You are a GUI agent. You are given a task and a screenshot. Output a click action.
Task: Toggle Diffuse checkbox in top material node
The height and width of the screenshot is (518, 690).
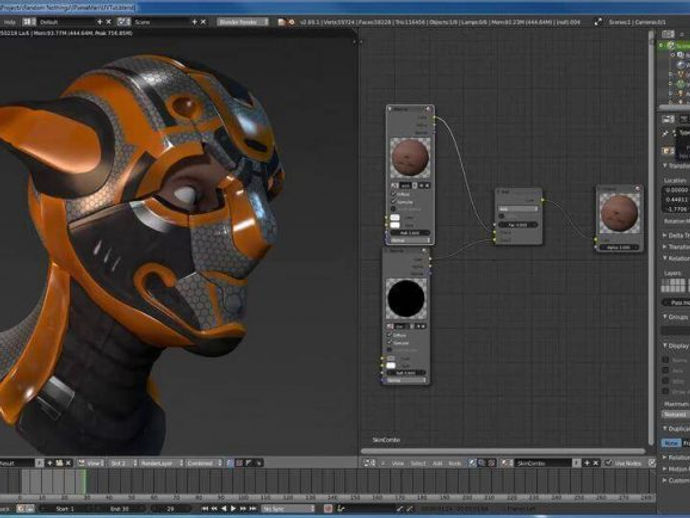coord(393,194)
